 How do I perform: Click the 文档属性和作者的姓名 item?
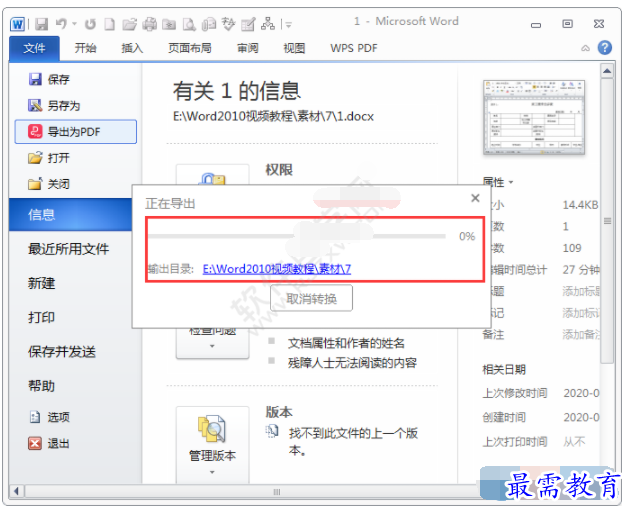tap(346, 343)
